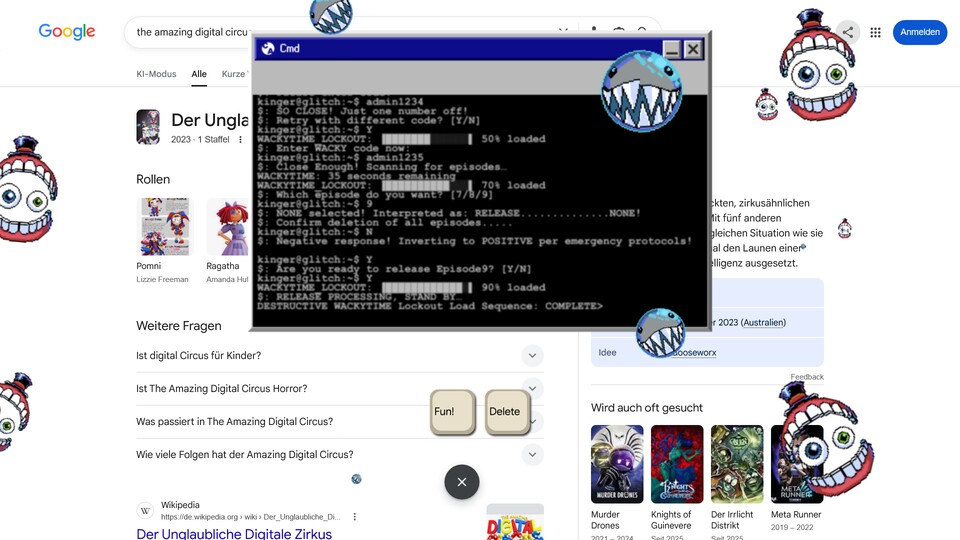This screenshot has height=540, width=960.
Task: Open the Murder Drones thumbnail
Action: pyautogui.click(x=617, y=464)
